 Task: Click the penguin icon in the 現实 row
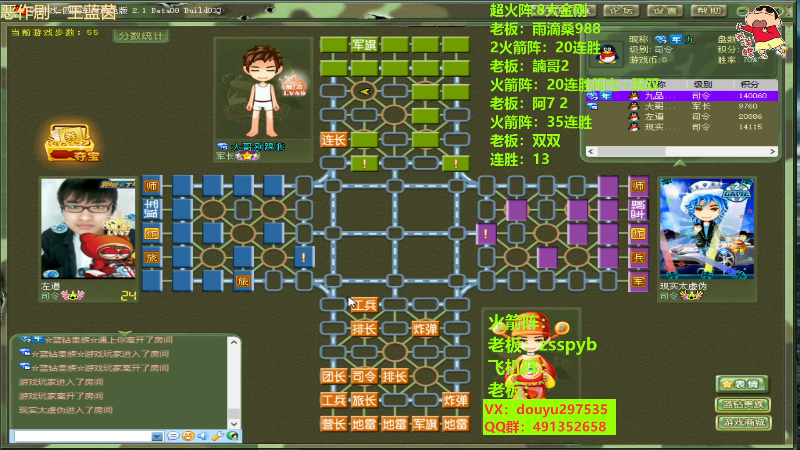[x=634, y=127]
